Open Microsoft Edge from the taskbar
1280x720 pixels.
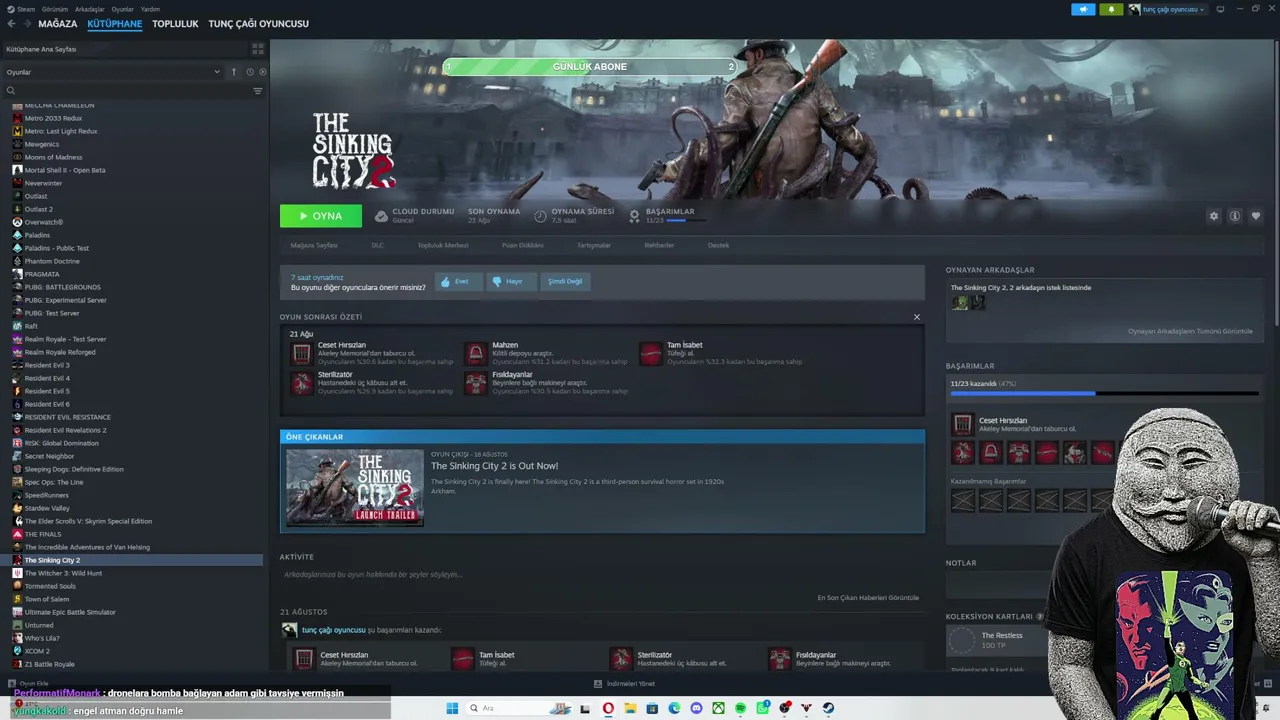tap(674, 708)
